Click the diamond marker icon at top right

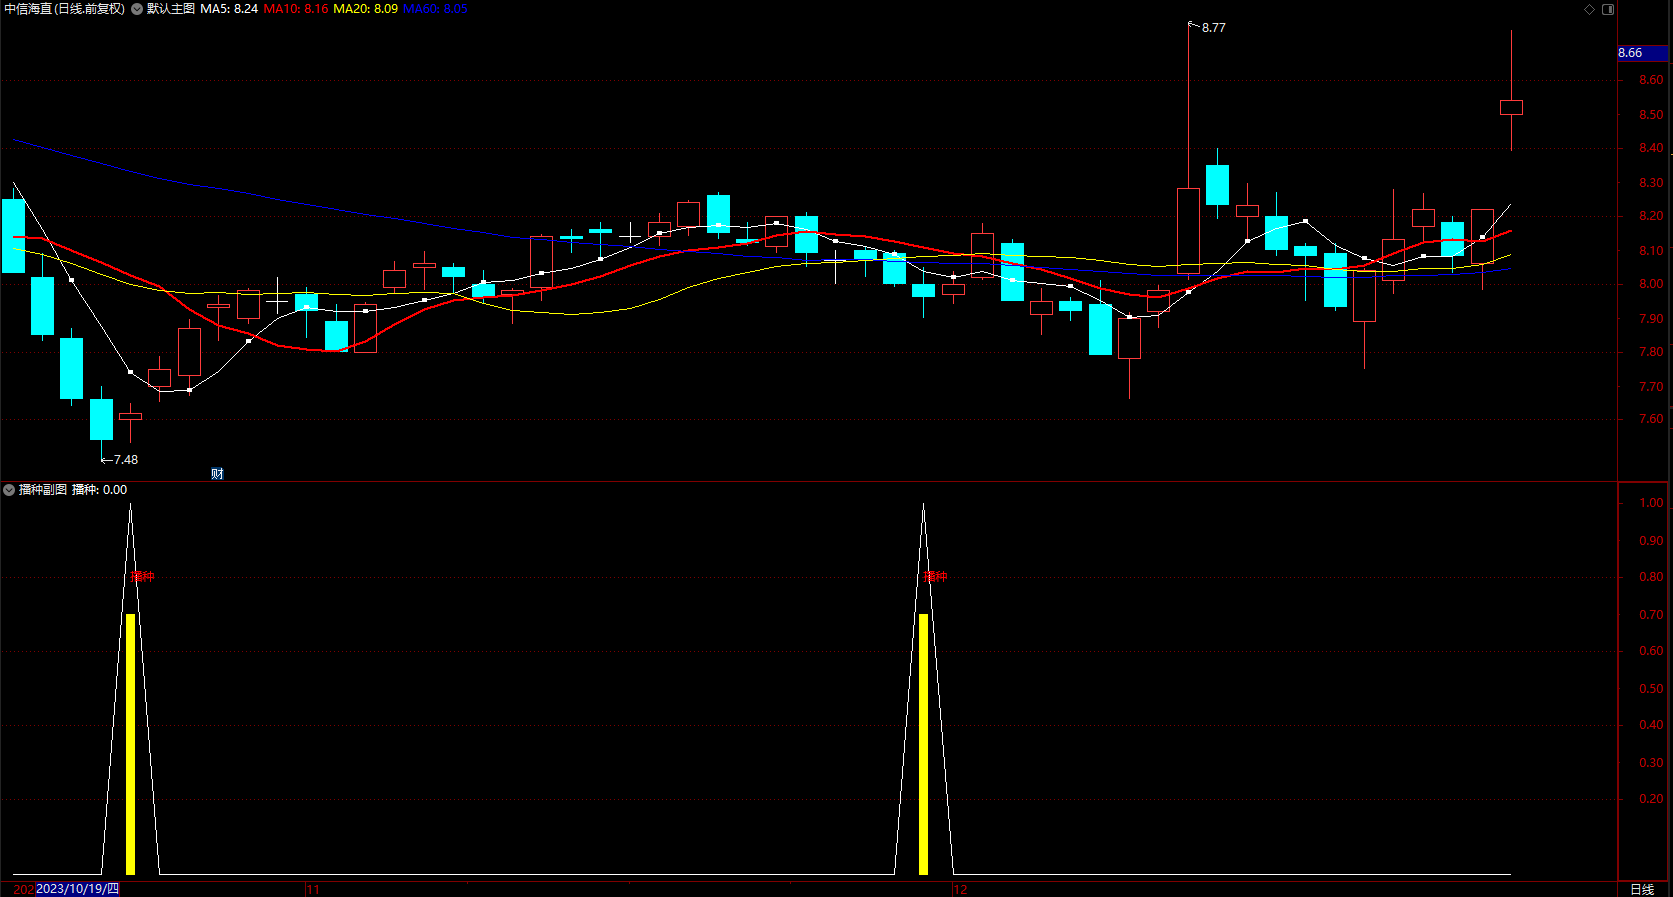pyautogui.click(x=1590, y=9)
